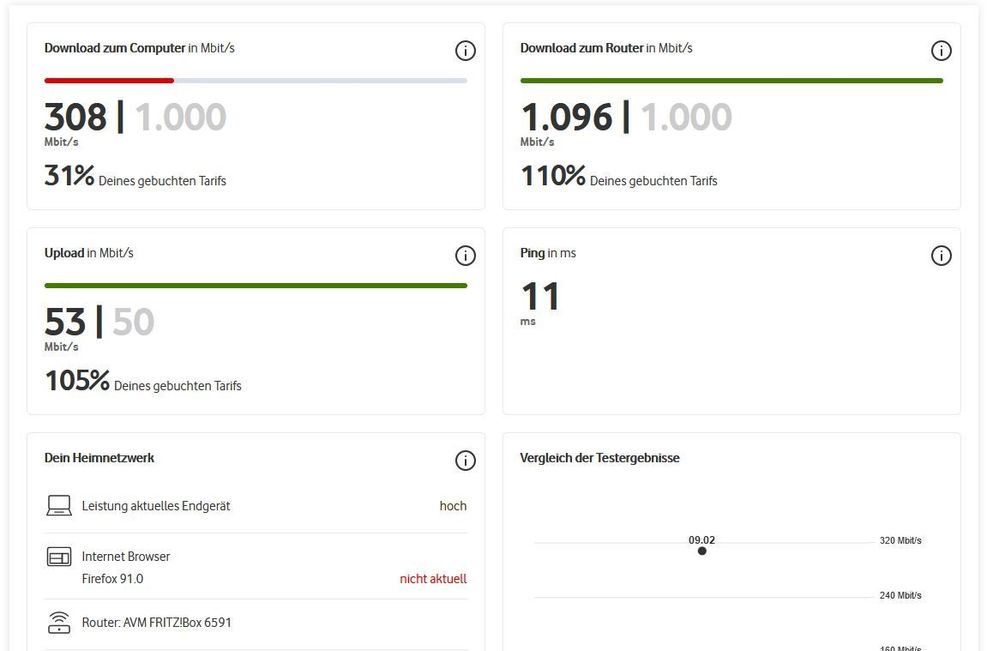Open info for Download zum Router

point(941,50)
